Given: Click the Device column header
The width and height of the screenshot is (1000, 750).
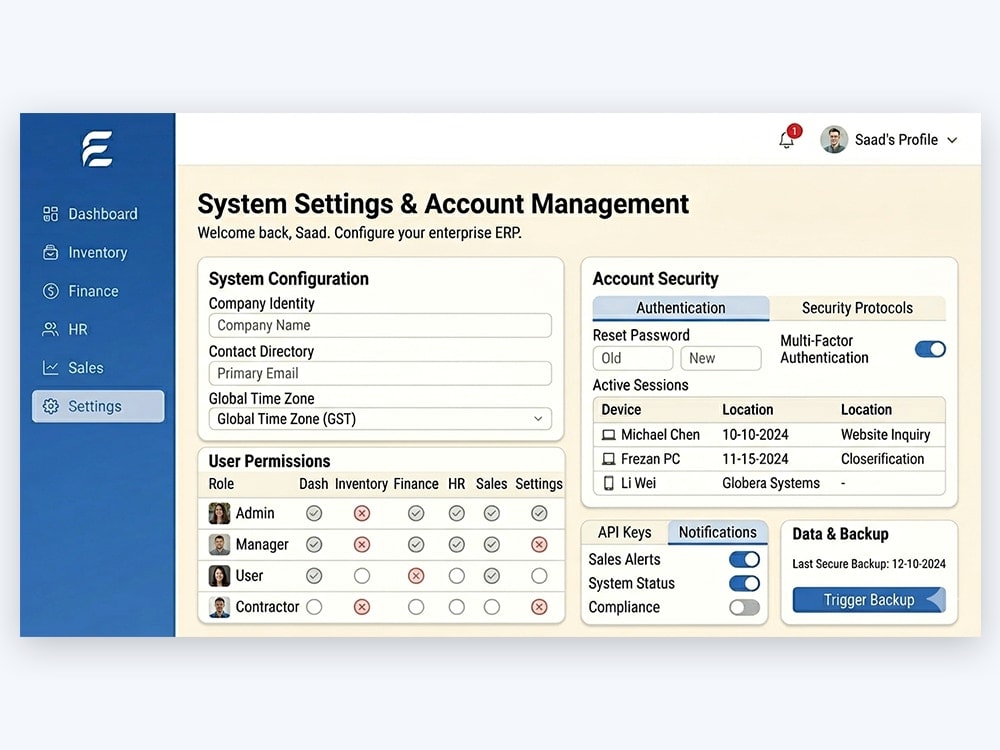Looking at the screenshot, I should (x=621, y=409).
